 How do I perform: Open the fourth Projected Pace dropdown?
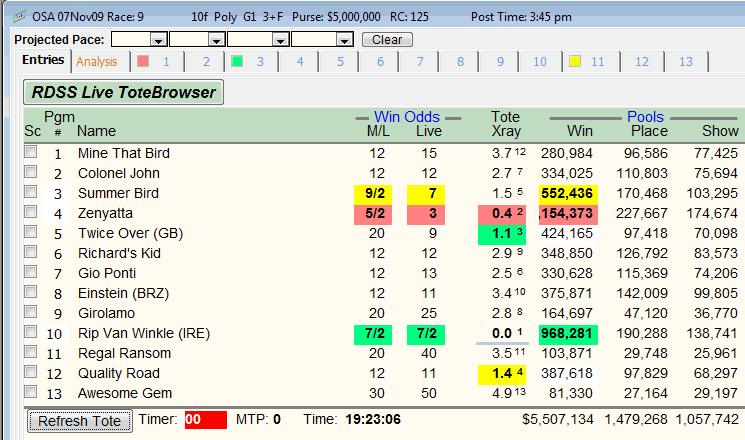[344, 40]
